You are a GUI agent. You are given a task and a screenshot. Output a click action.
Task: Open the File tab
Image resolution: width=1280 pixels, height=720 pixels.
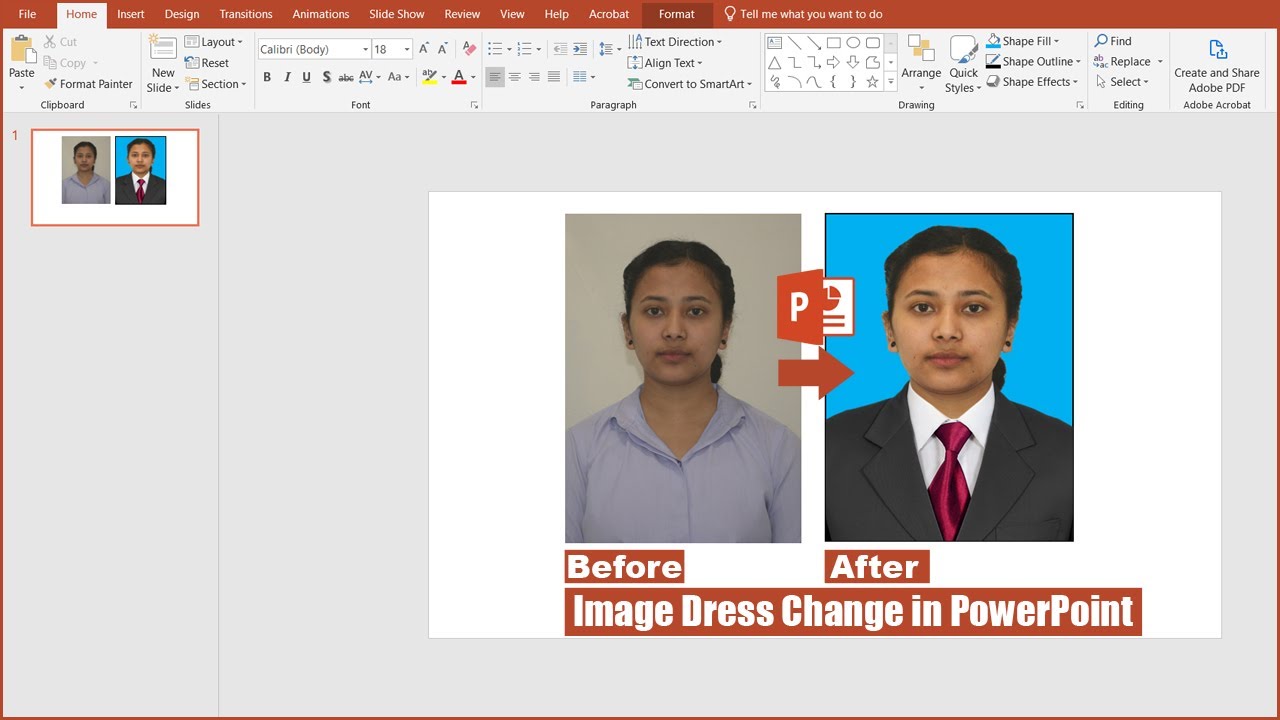(x=27, y=14)
